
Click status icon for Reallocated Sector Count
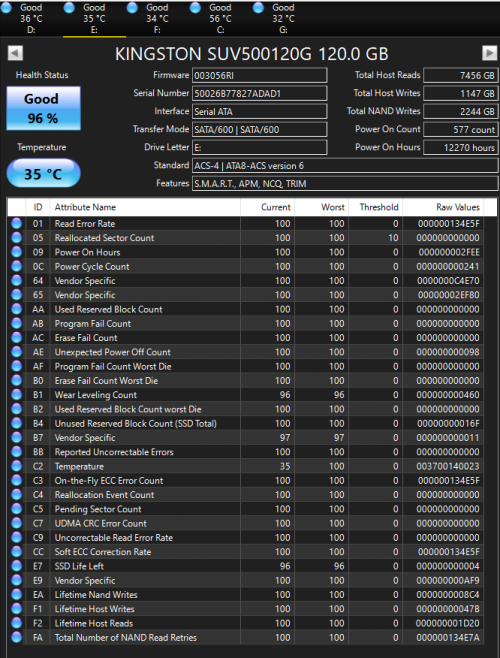[x=16, y=238]
